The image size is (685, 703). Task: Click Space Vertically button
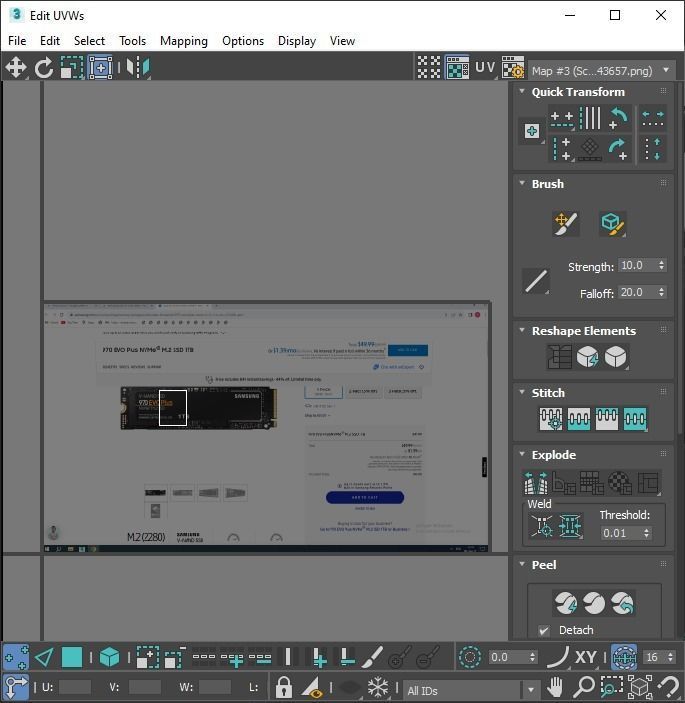(x=653, y=149)
